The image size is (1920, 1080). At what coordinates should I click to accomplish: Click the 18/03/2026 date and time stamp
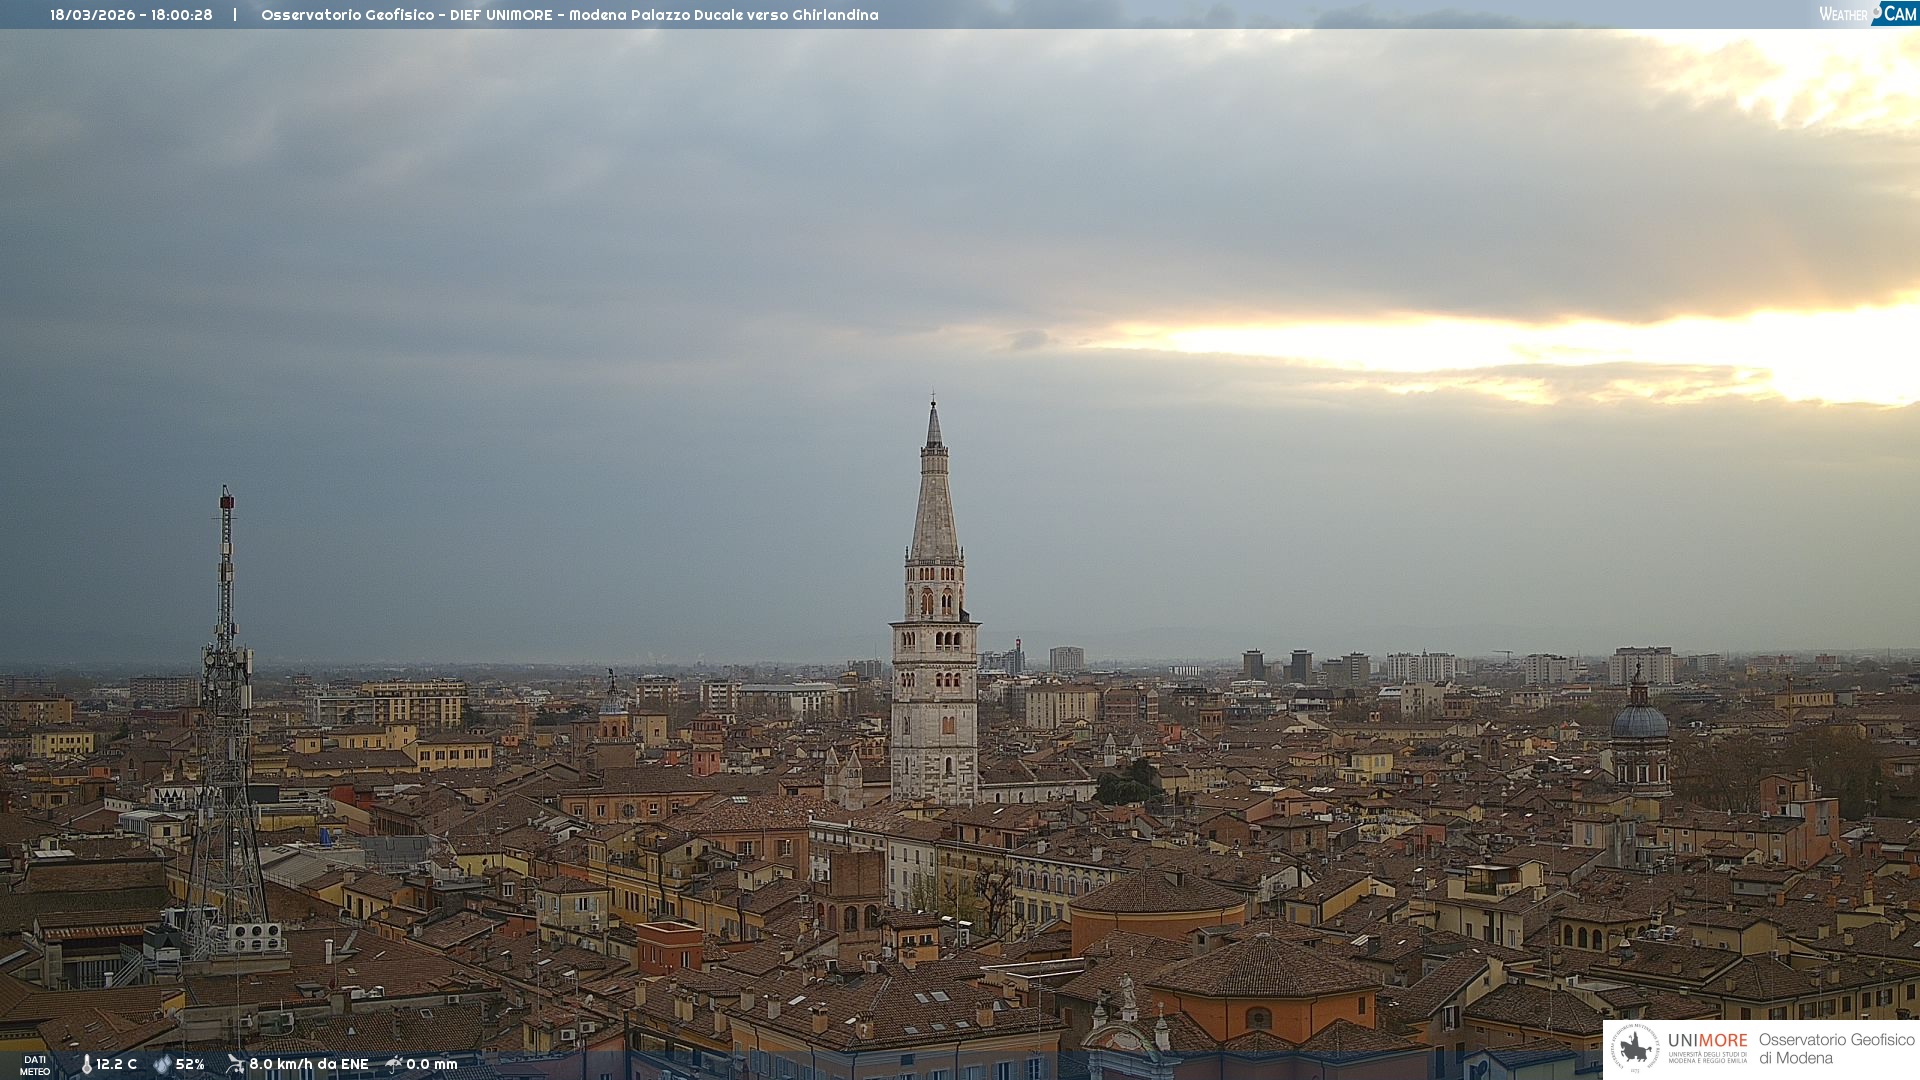pyautogui.click(x=131, y=15)
